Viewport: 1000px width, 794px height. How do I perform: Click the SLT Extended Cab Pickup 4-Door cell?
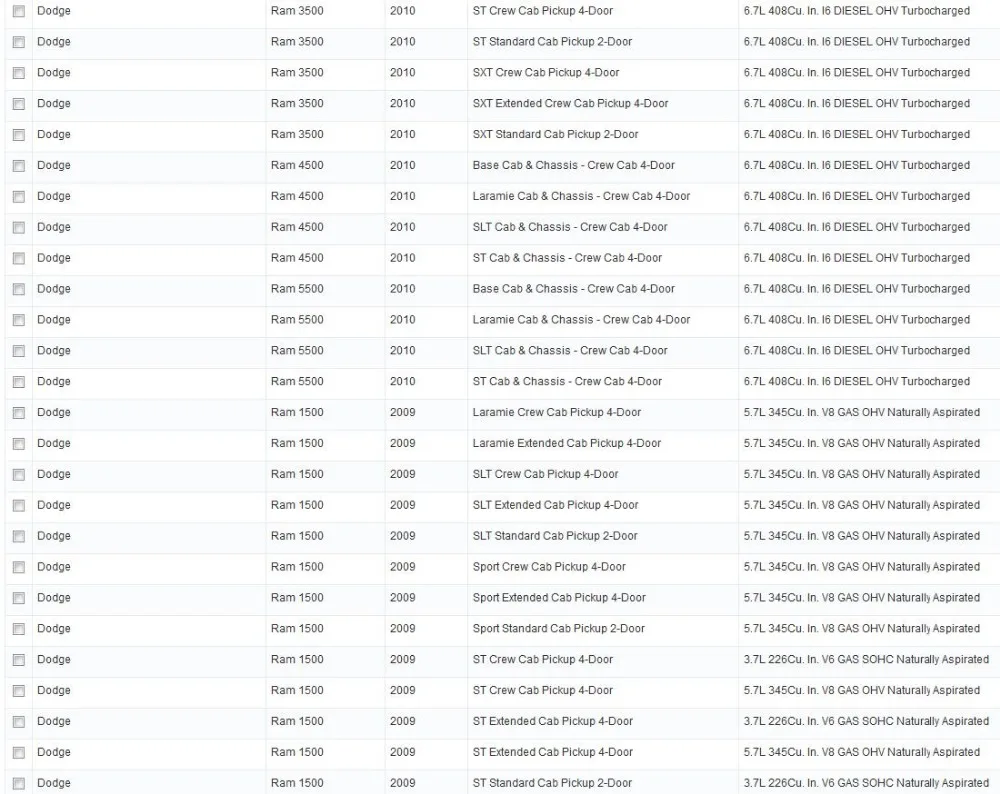[x=555, y=505]
